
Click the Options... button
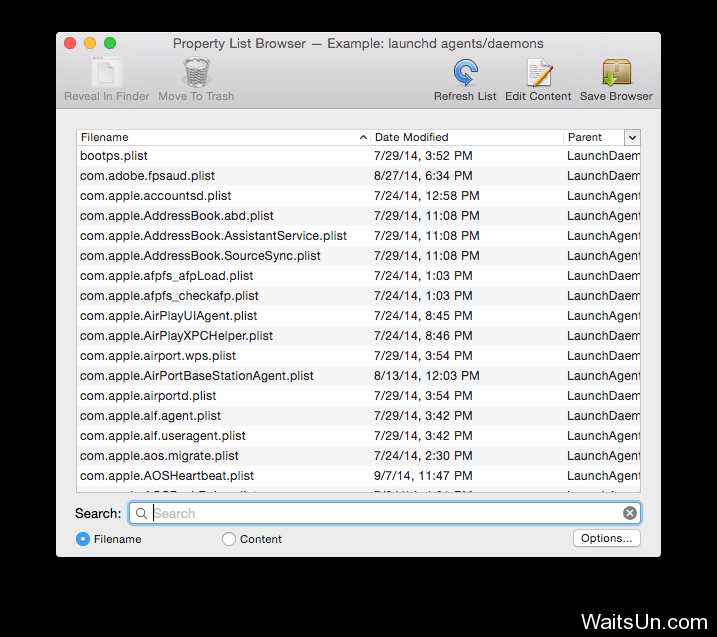pos(606,538)
